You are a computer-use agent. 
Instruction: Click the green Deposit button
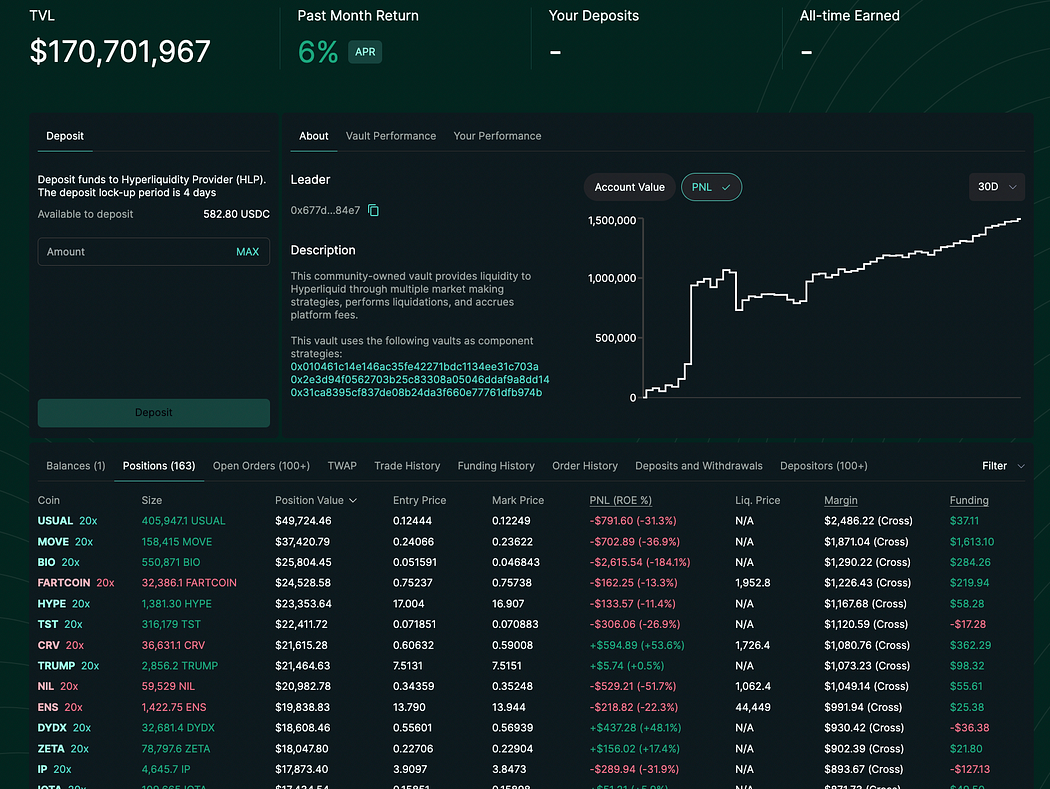[x=153, y=413]
